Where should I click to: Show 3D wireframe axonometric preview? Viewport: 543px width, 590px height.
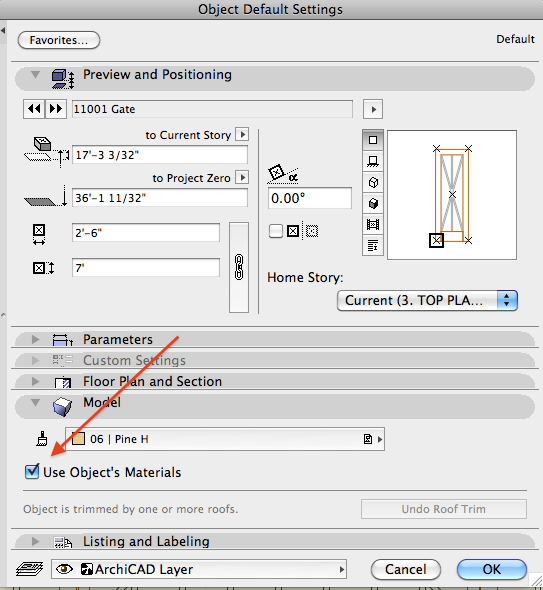point(373,182)
